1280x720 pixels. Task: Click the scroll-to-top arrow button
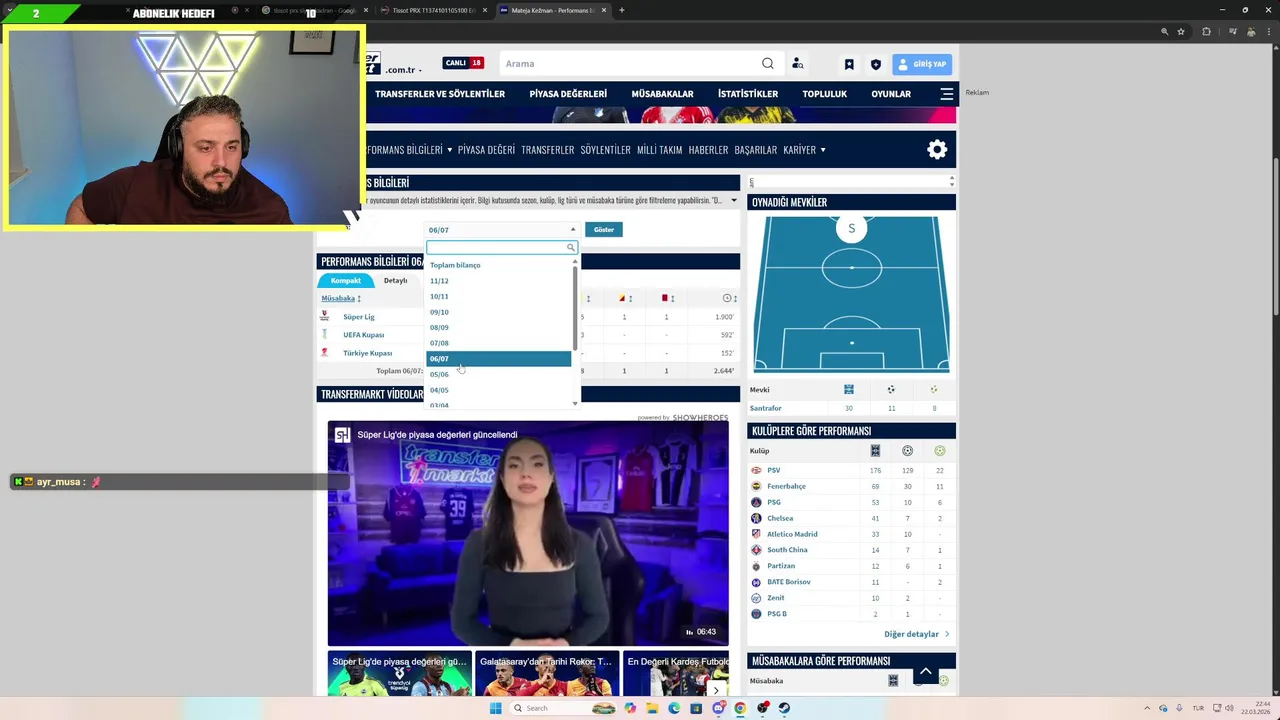(x=926, y=671)
